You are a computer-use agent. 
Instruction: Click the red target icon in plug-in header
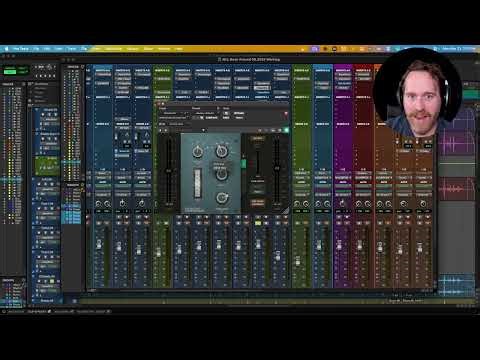(286, 114)
